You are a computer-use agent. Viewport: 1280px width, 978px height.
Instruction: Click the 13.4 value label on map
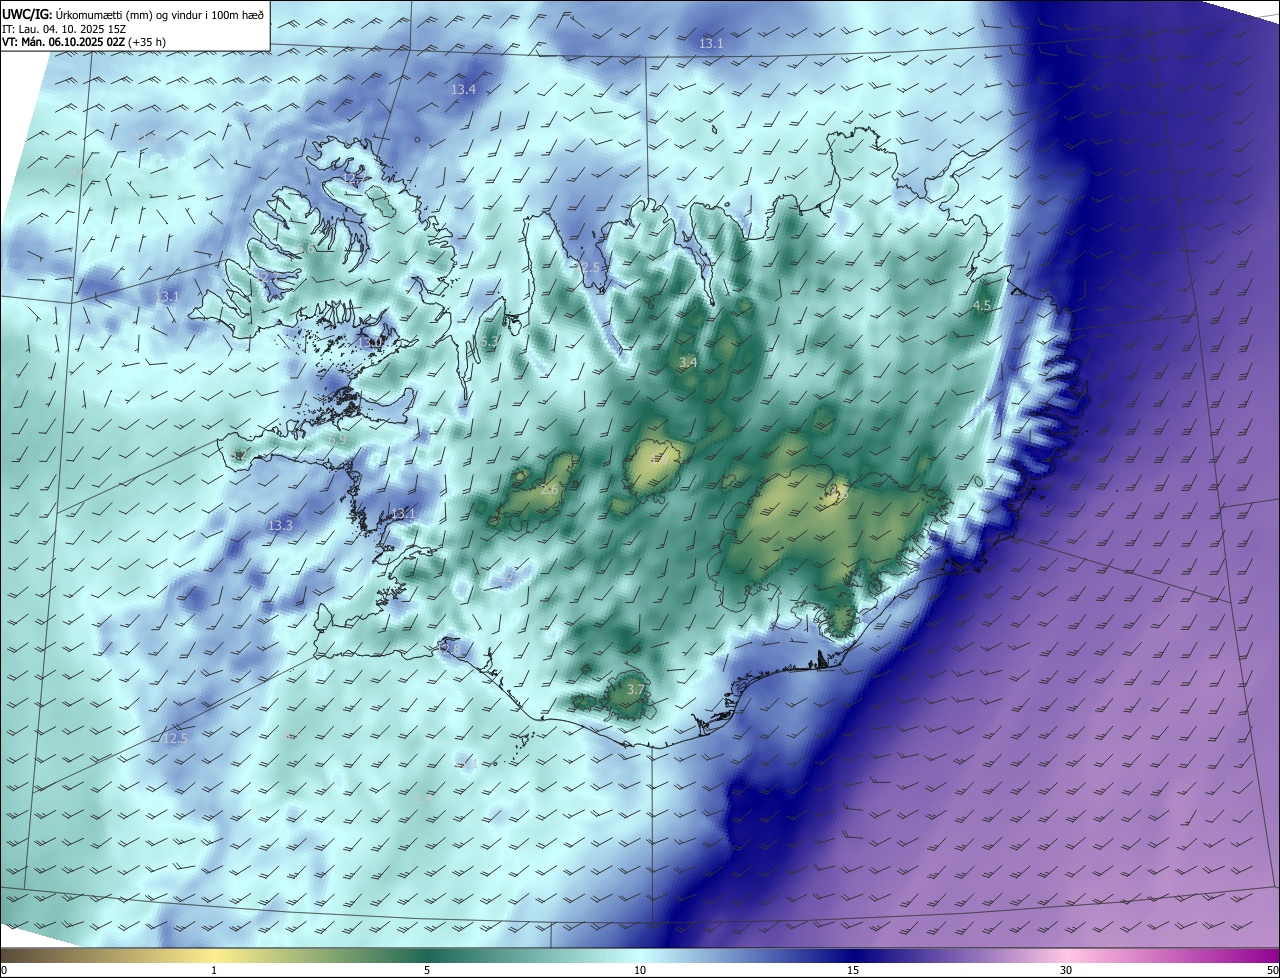click(463, 89)
